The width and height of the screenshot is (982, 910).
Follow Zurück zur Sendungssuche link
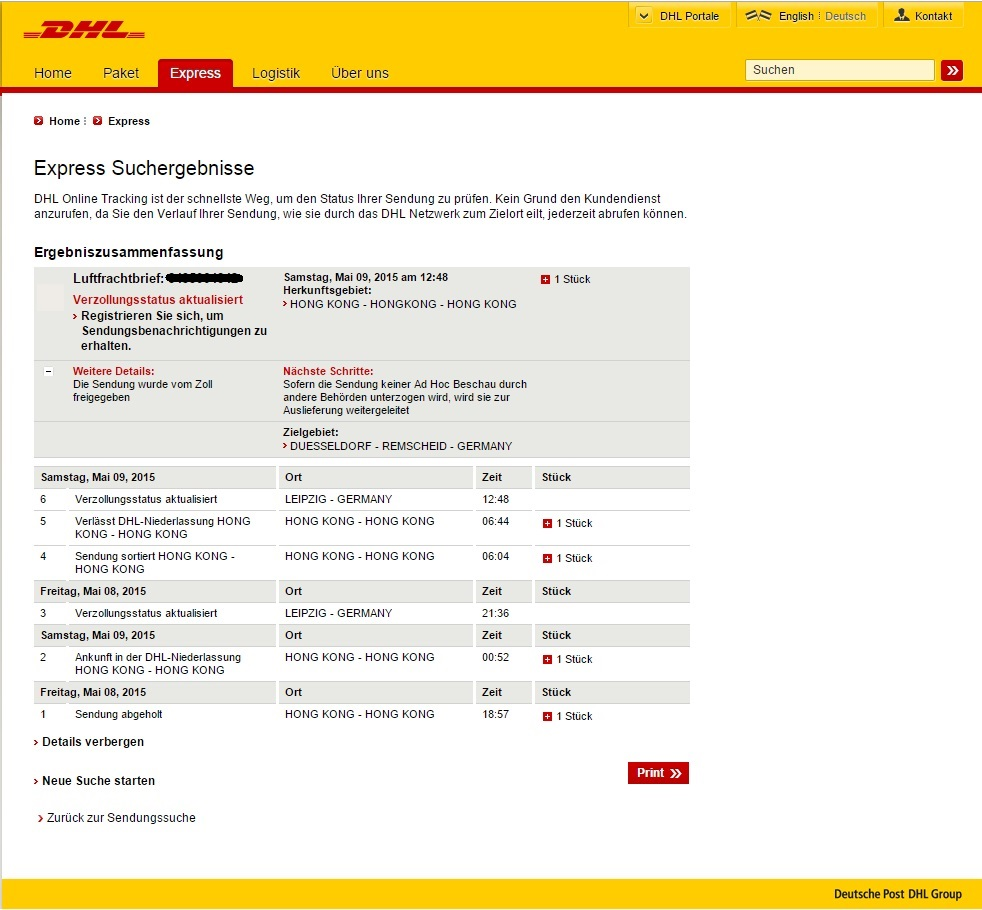(121, 818)
